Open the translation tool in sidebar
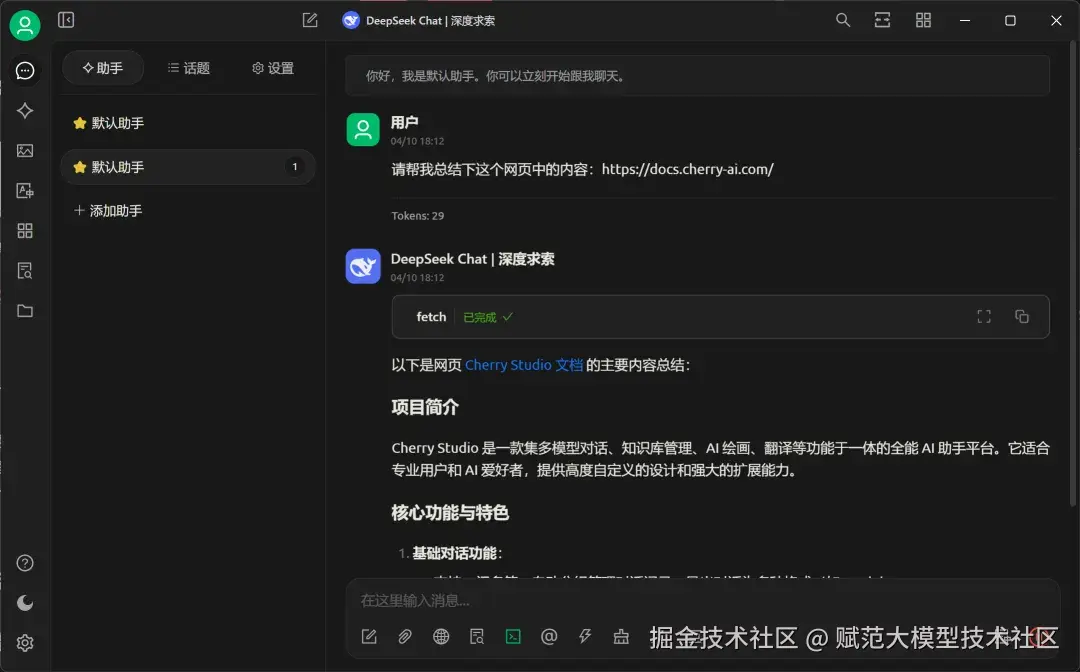This screenshot has height=672, width=1080. click(25, 190)
